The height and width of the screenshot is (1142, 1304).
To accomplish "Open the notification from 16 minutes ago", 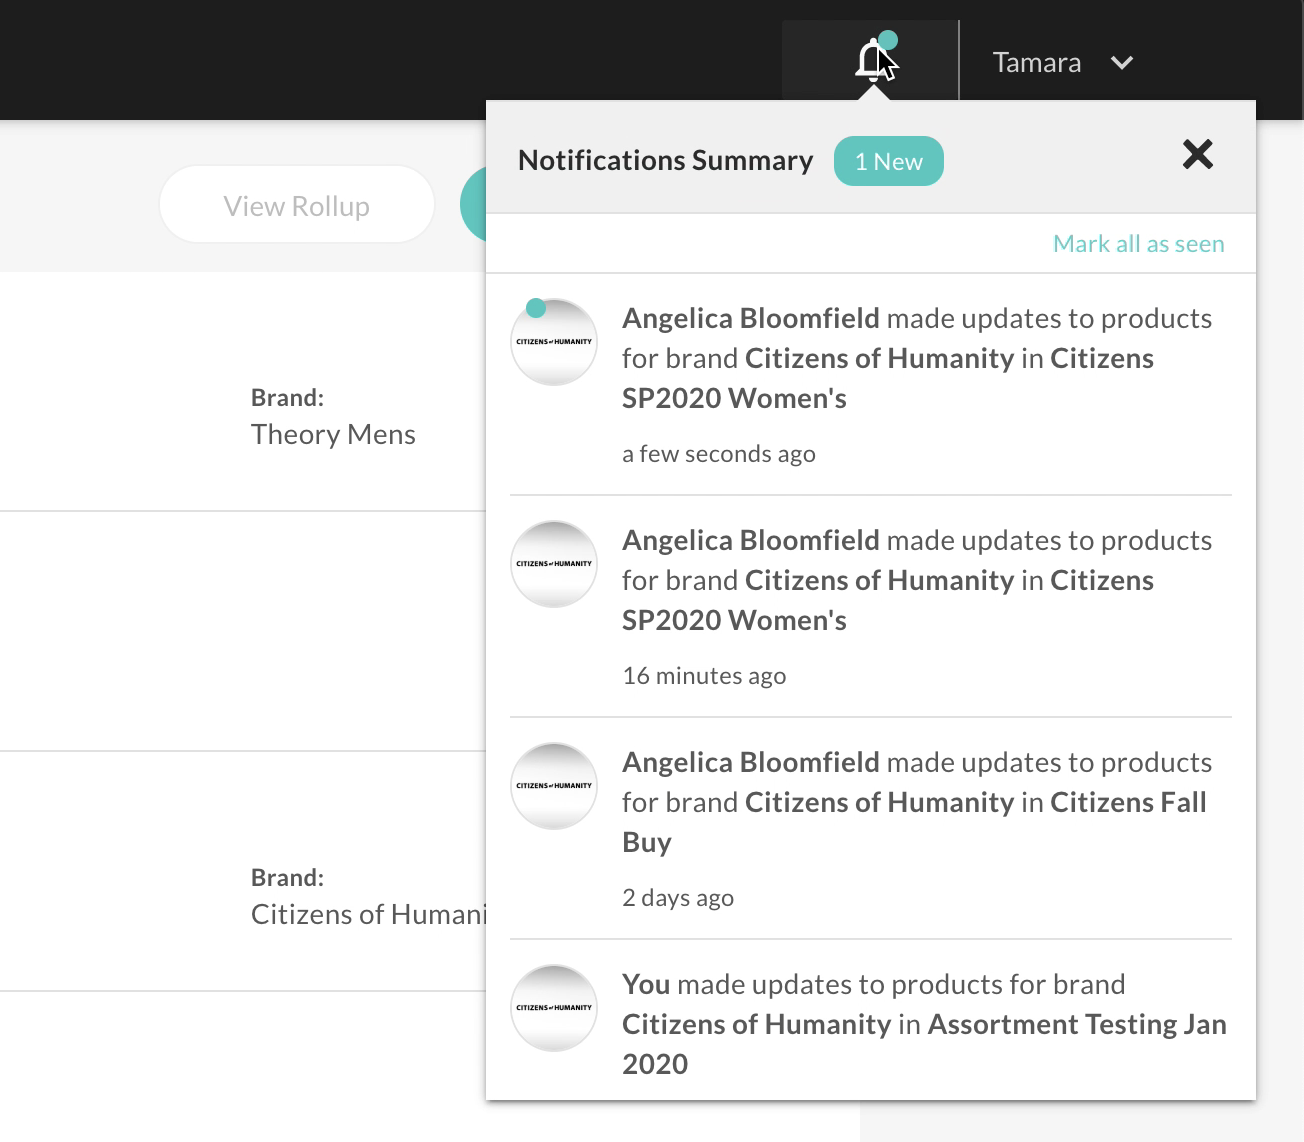I will 871,606.
